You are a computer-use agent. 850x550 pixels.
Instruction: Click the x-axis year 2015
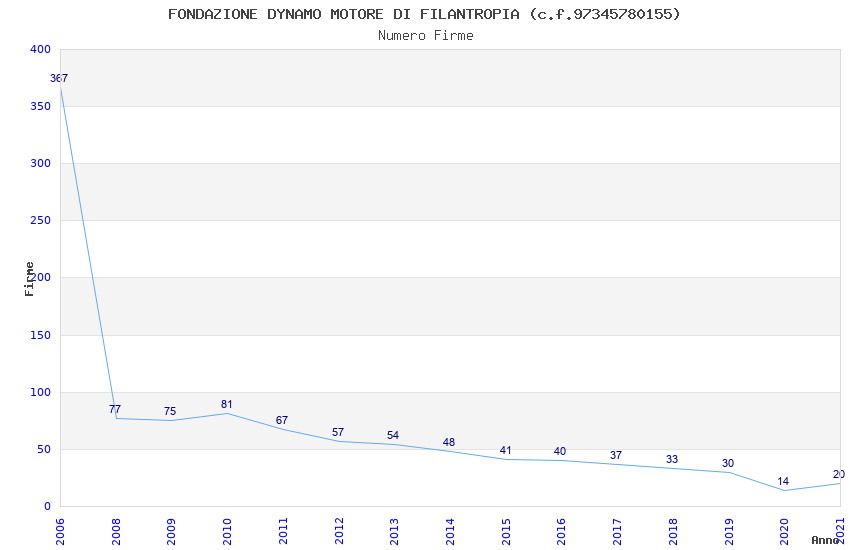point(506,532)
